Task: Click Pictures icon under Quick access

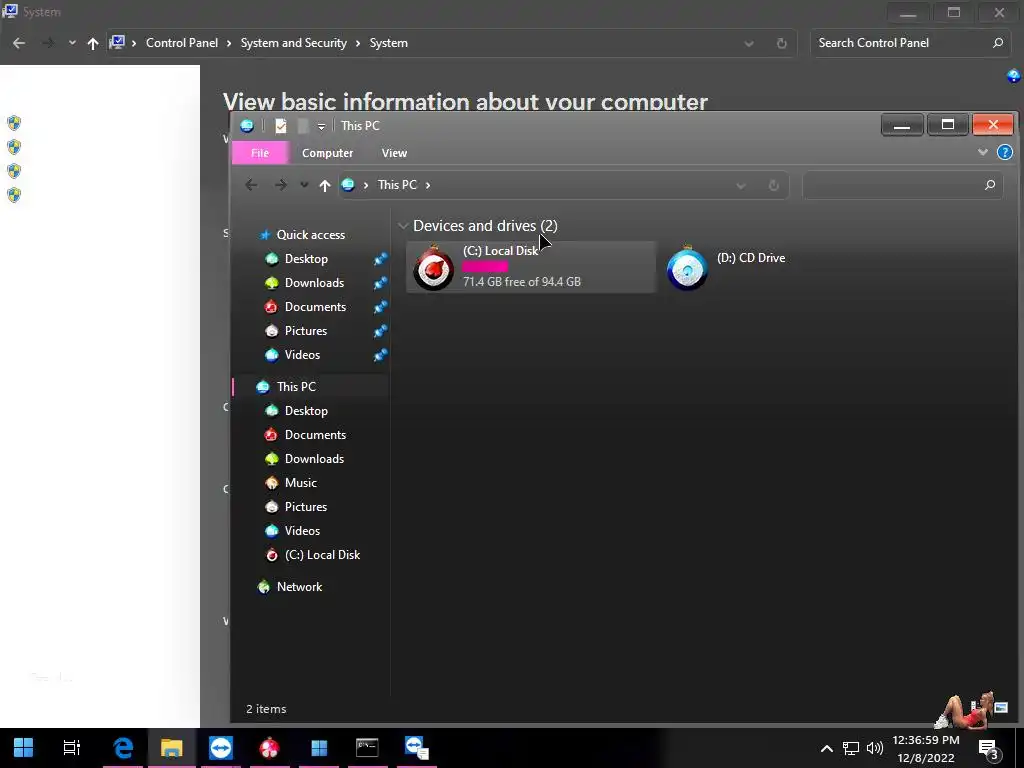Action: (272, 331)
